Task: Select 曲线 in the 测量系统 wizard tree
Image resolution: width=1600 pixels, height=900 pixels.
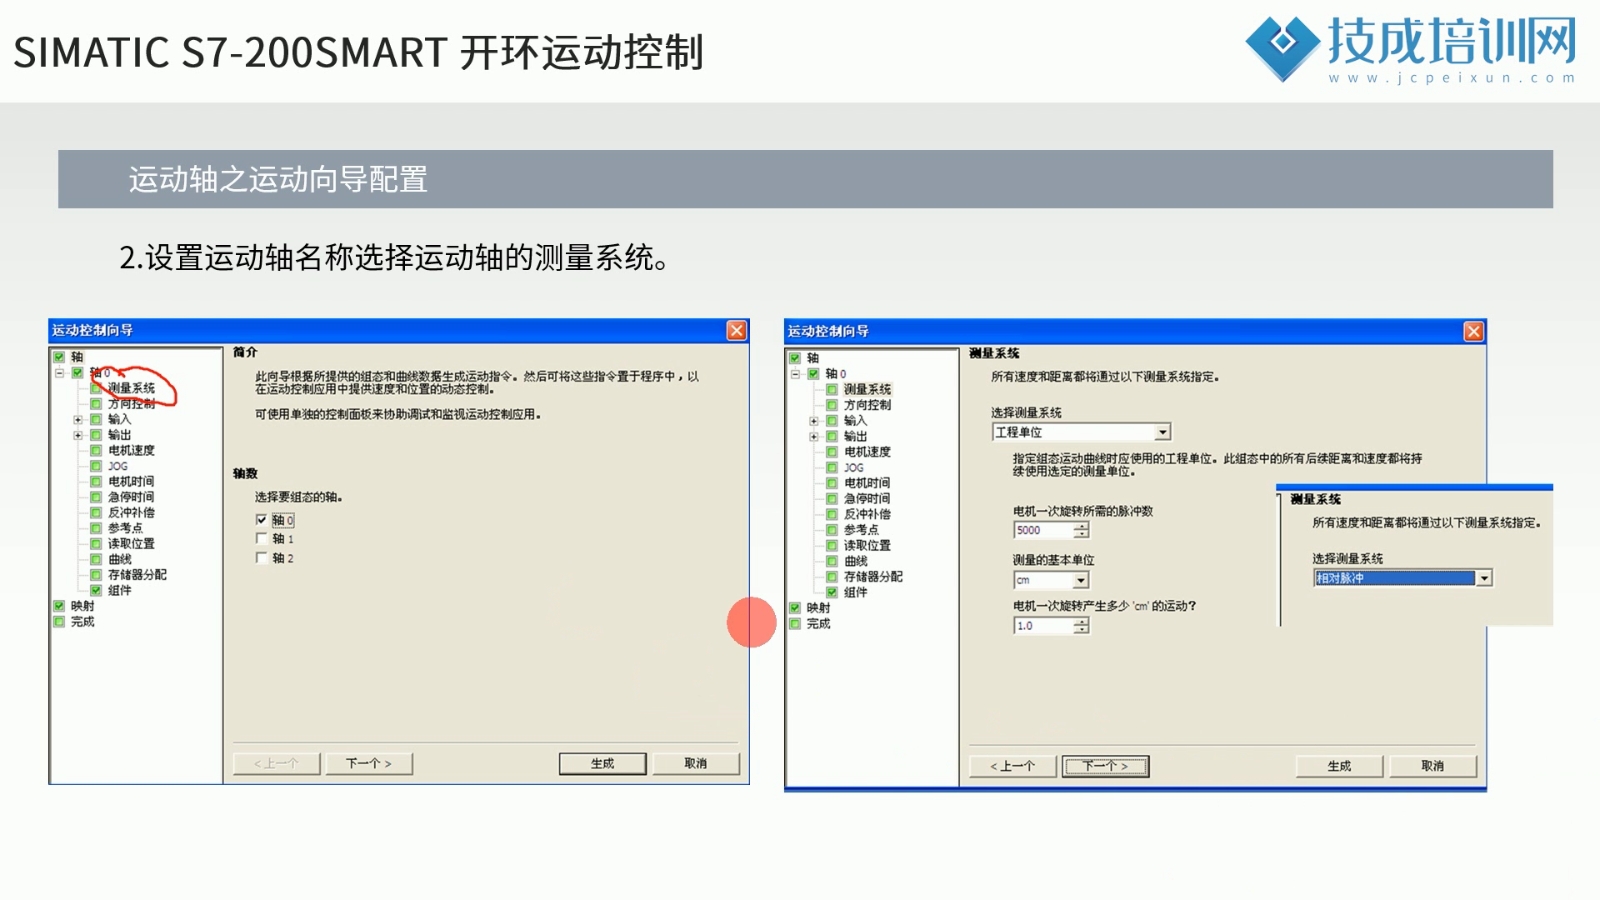Action: (x=856, y=561)
